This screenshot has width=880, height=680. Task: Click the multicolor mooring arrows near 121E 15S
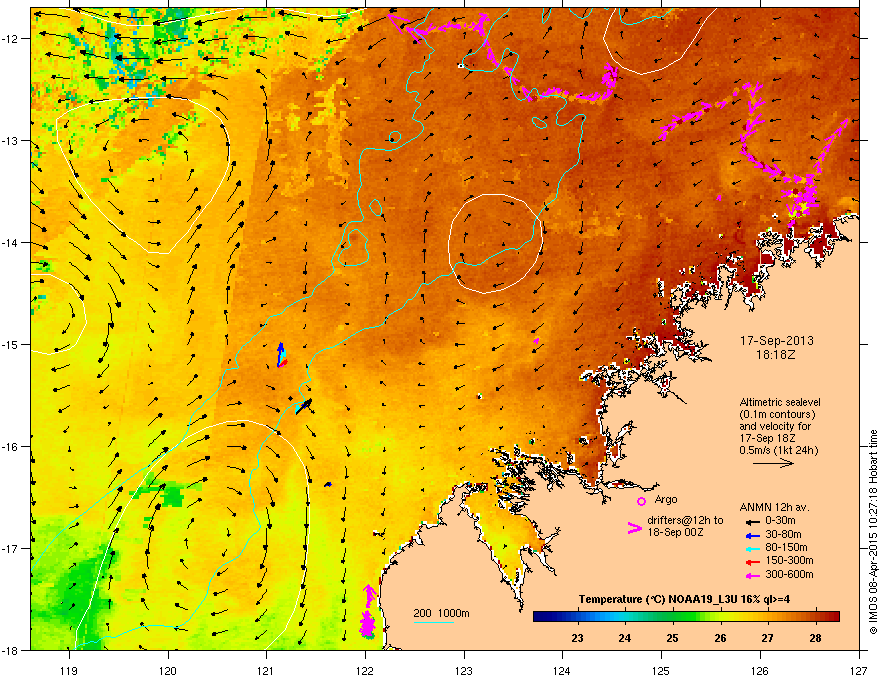282,355
